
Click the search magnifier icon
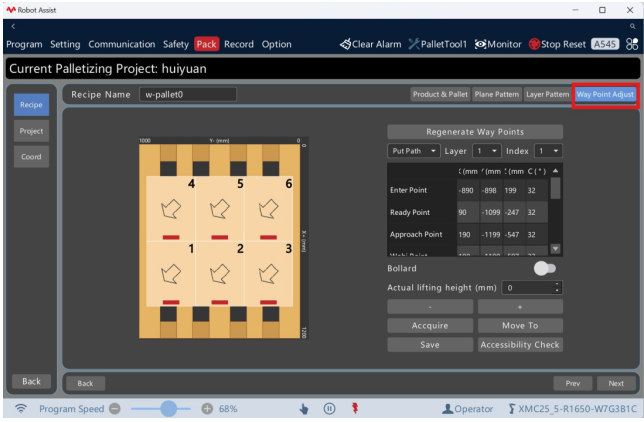point(632,26)
